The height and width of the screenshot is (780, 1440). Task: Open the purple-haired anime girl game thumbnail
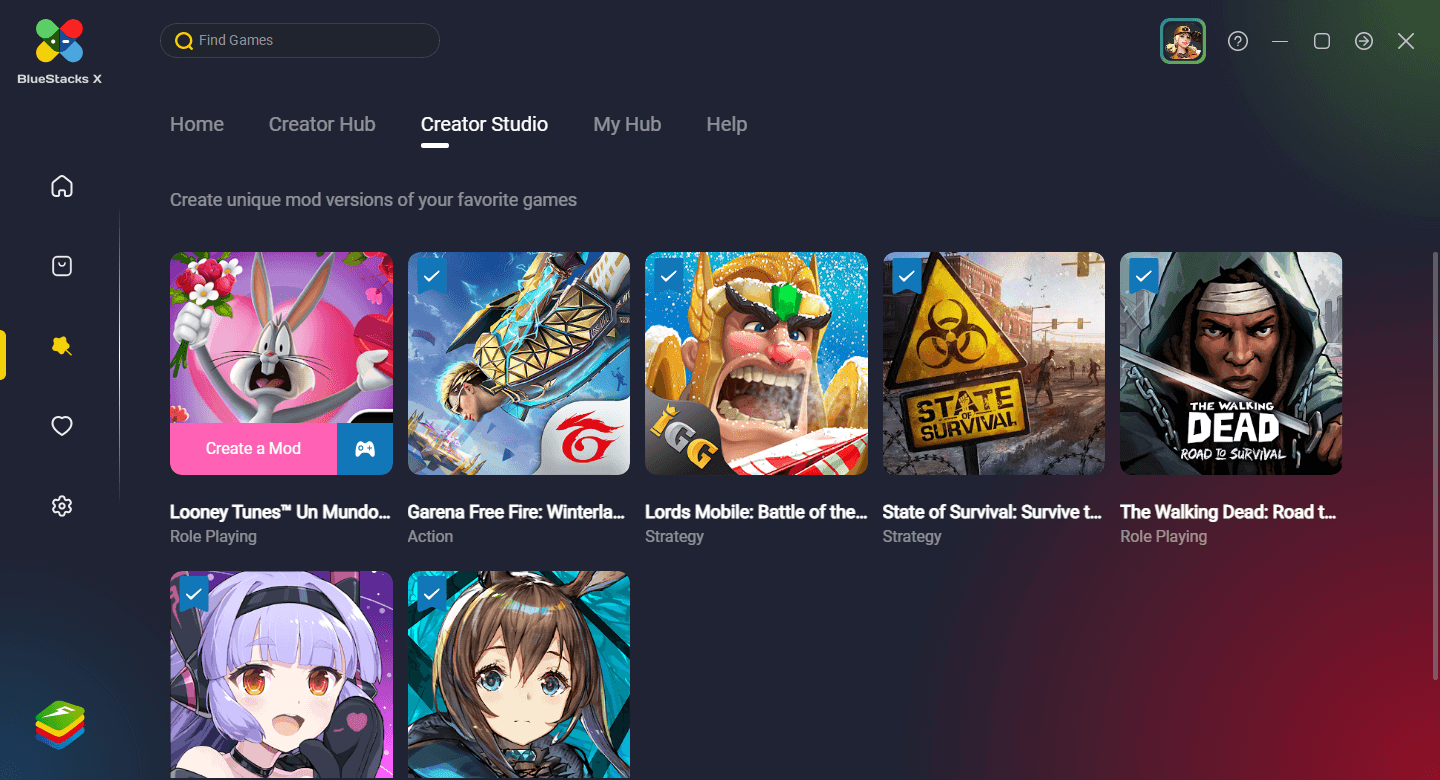click(x=281, y=675)
